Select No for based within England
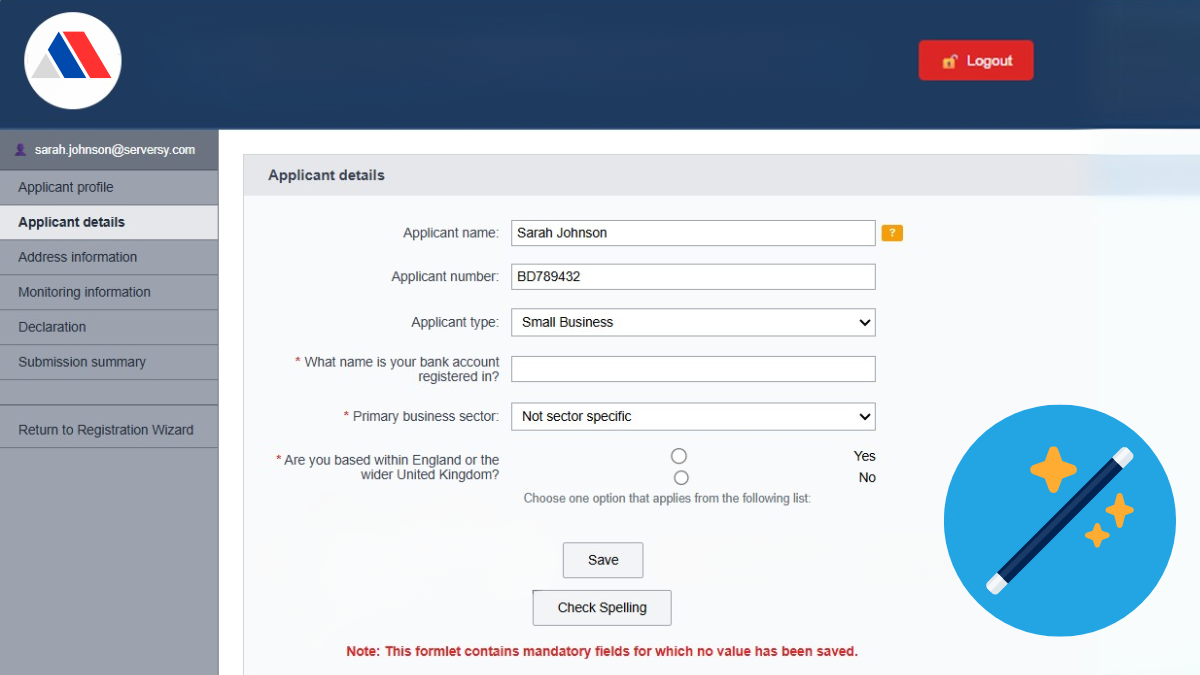1200x675 pixels. 681,478
